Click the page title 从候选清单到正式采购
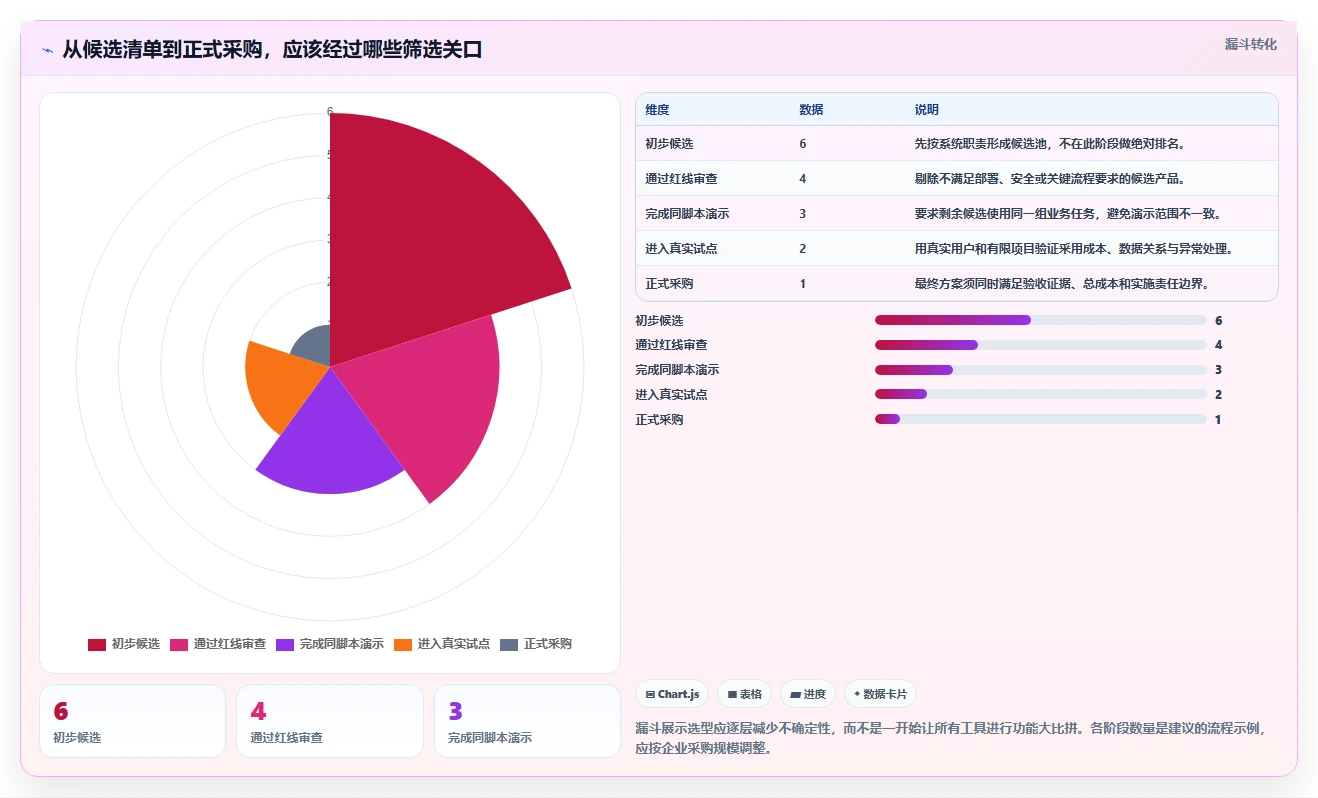1318x798 pixels. coord(272,49)
